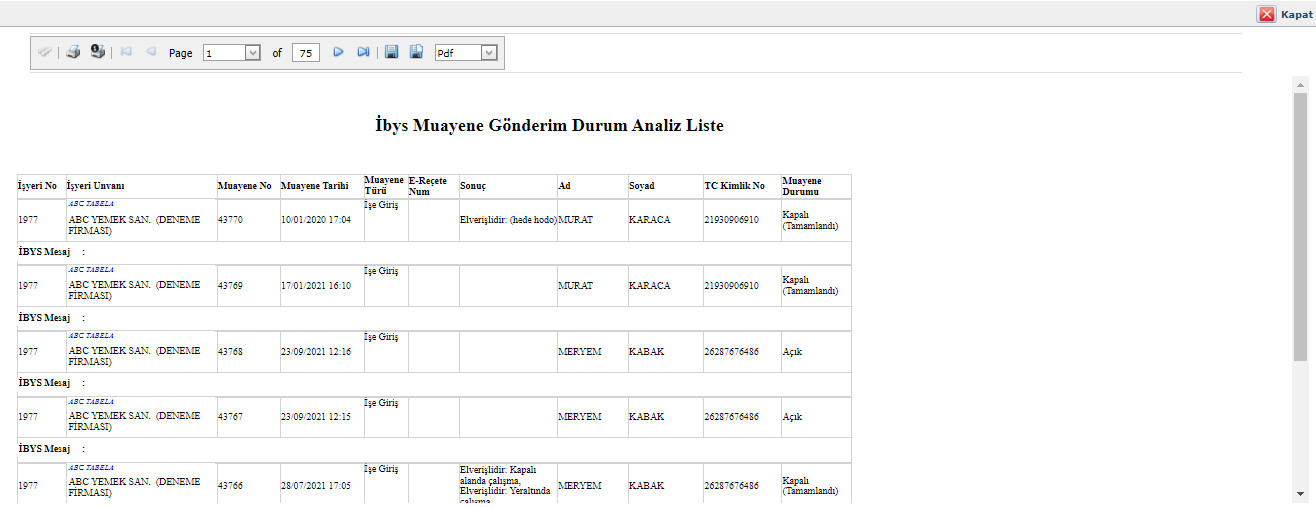Screen dimensions: 1316x507
Task: Click the scrollbar down arrow
Action: coord(1300,493)
